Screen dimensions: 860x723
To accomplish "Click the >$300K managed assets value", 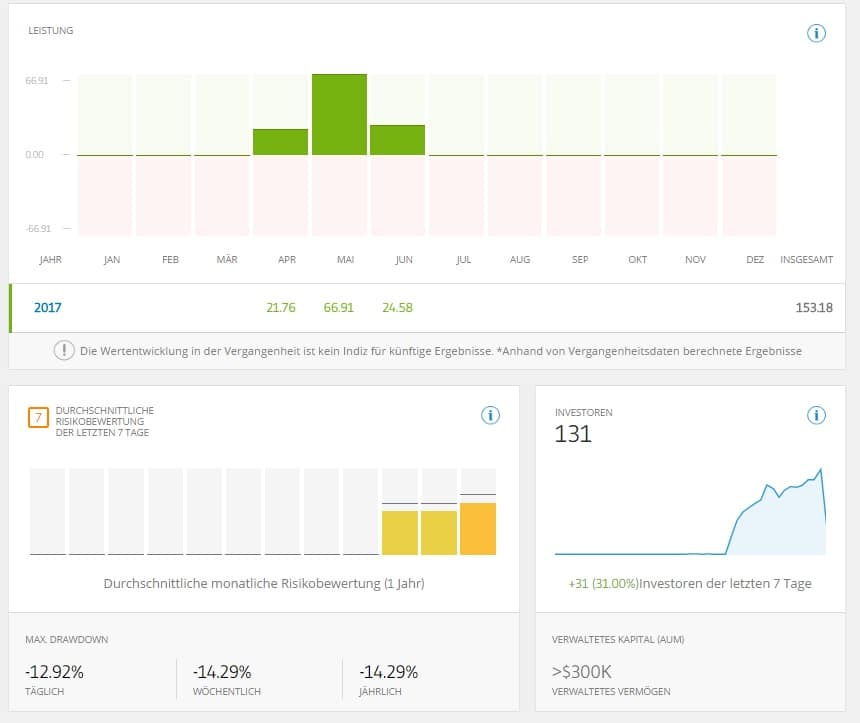I will 583,672.
